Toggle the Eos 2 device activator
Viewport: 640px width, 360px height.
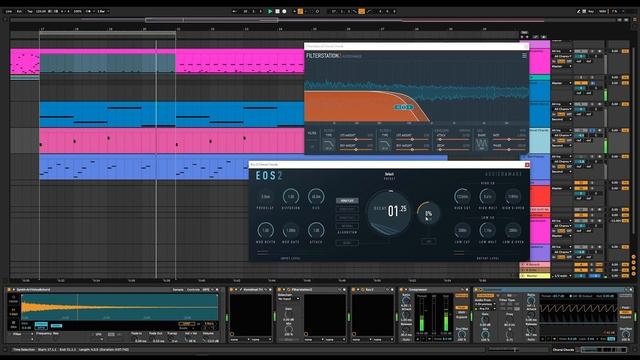(x=353, y=290)
